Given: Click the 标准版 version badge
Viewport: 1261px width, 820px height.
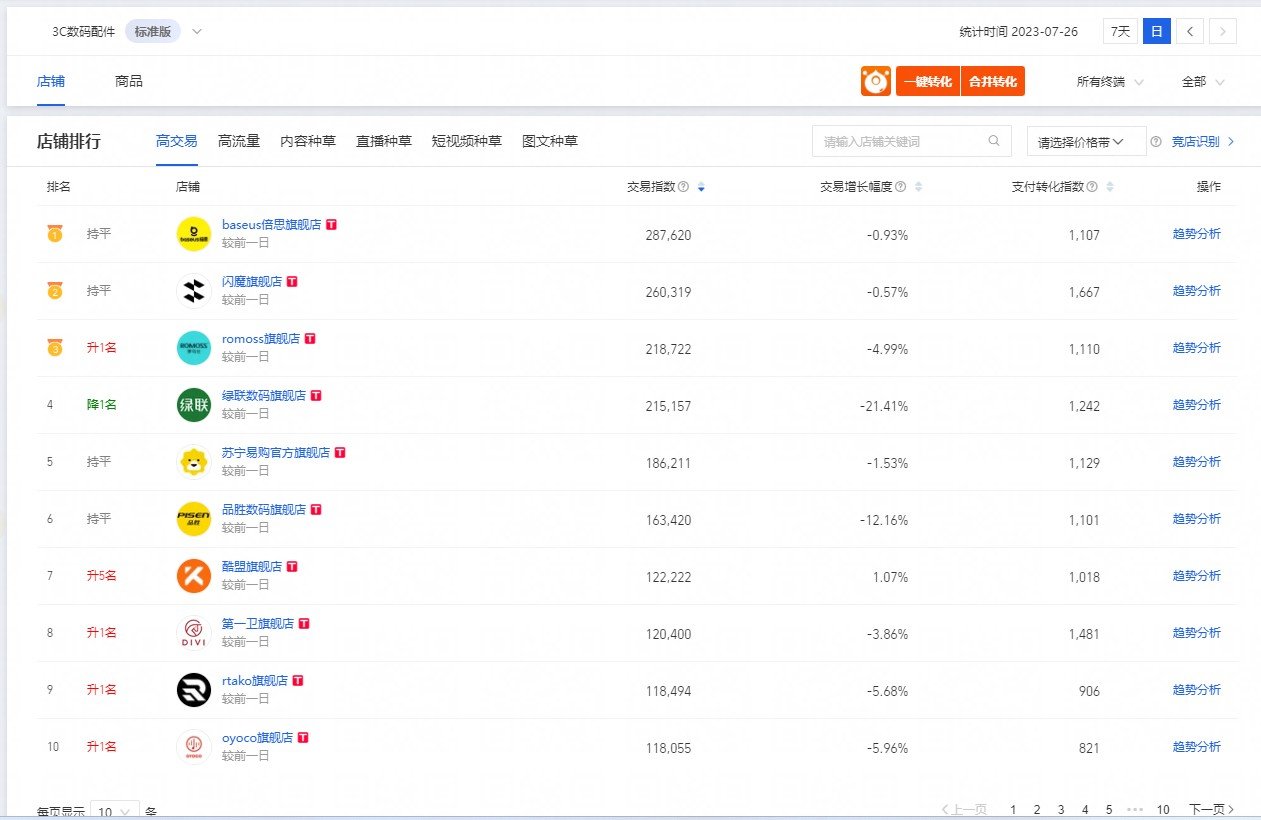Looking at the screenshot, I should tap(153, 31).
